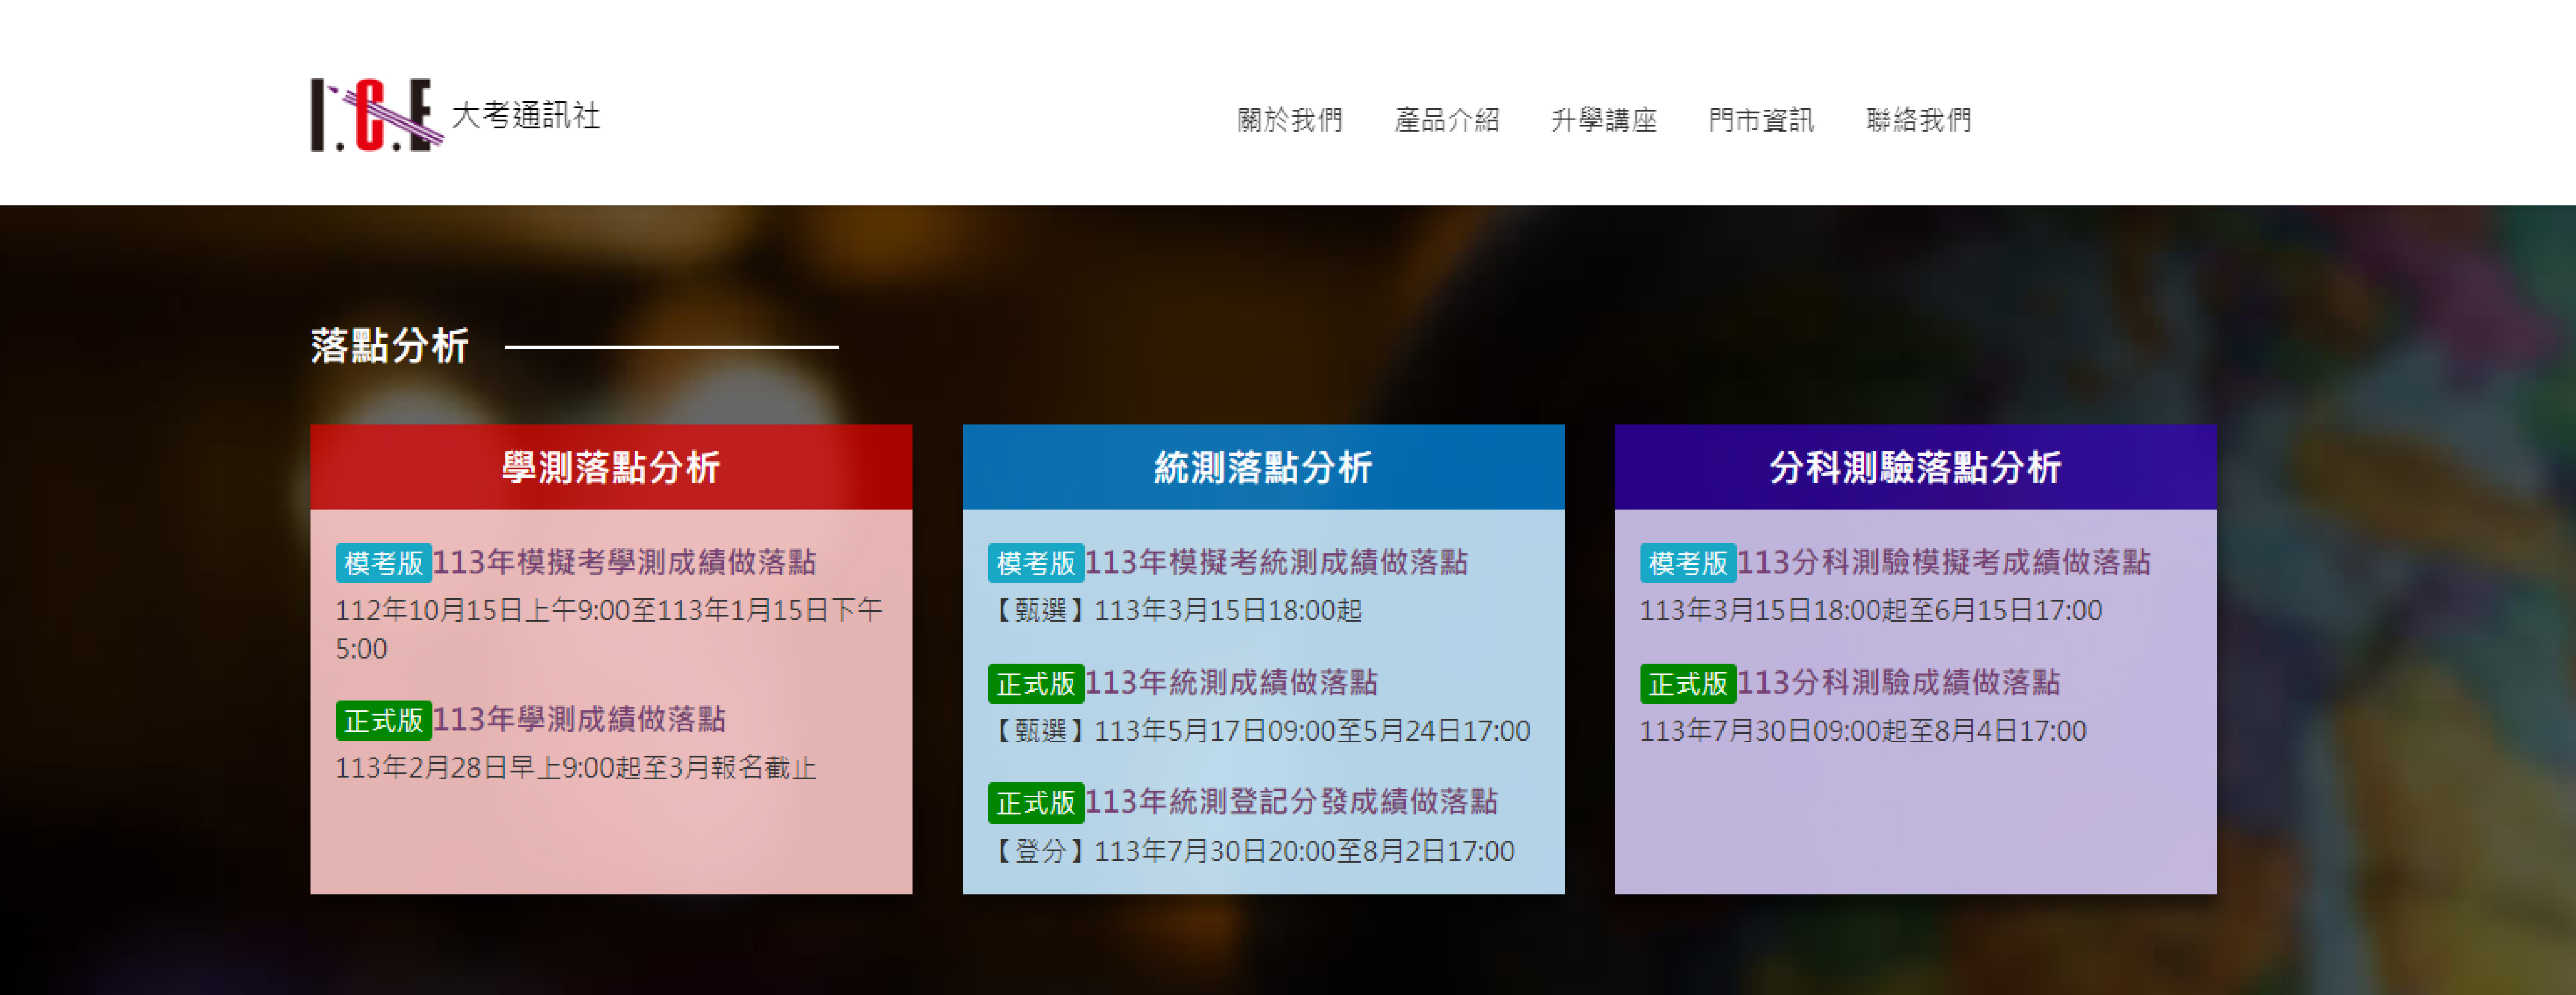Open the 產品介紹 menu item
This screenshot has width=2576, height=995.
point(1447,120)
